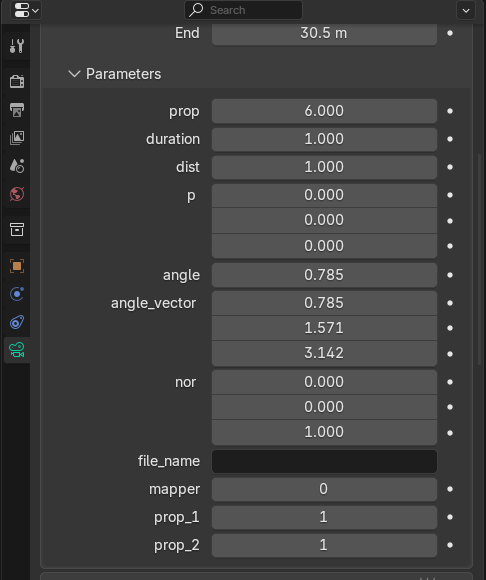Click the first nor value field
The image size is (486, 580).
[324, 382]
